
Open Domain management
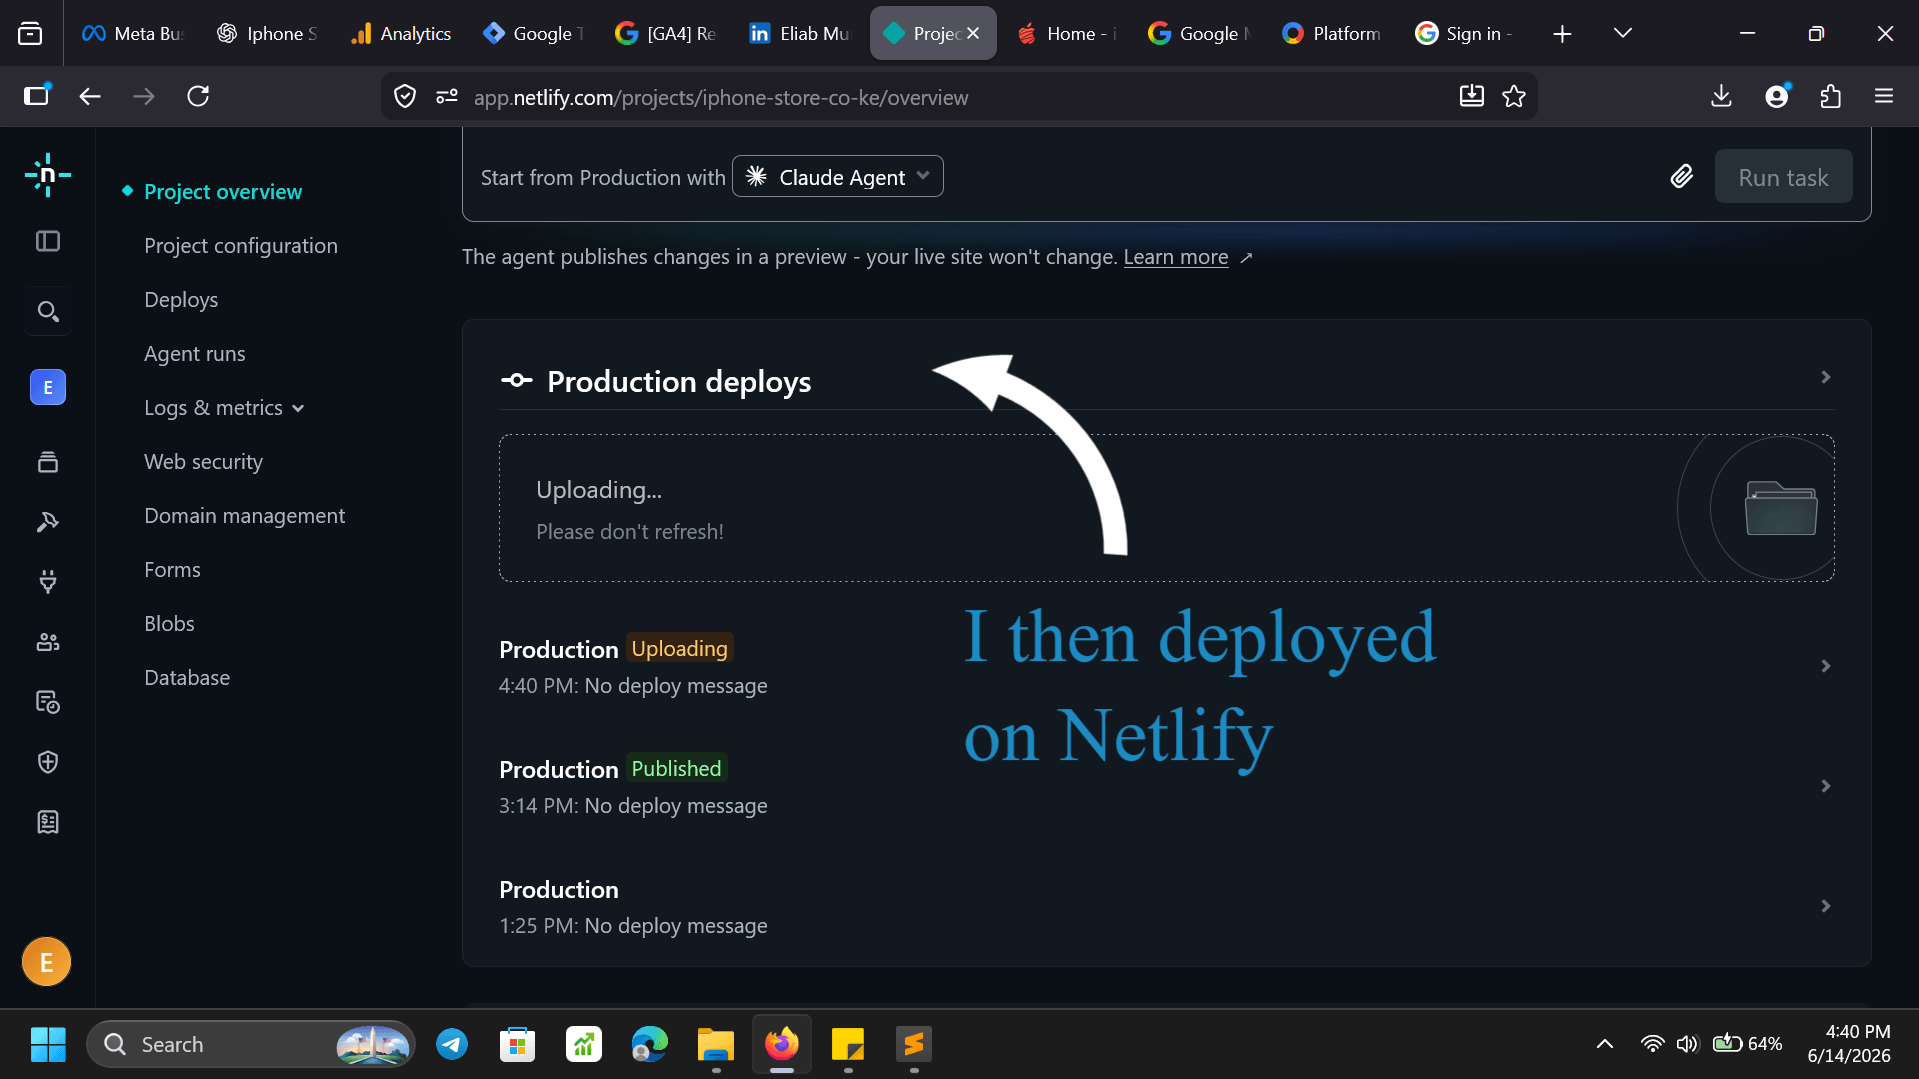coord(245,516)
